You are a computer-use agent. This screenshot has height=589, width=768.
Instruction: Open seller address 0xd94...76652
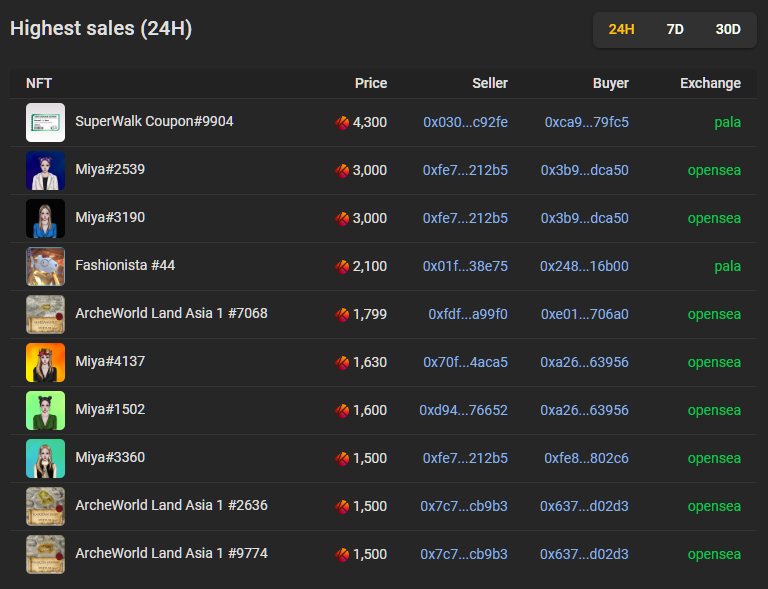(x=463, y=410)
